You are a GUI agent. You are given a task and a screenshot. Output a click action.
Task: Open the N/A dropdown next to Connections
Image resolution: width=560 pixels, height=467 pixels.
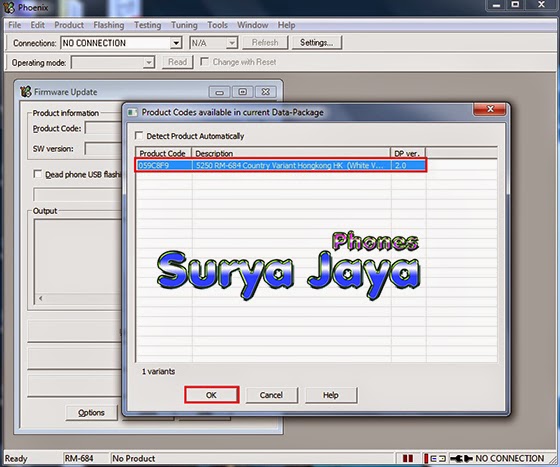232,43
